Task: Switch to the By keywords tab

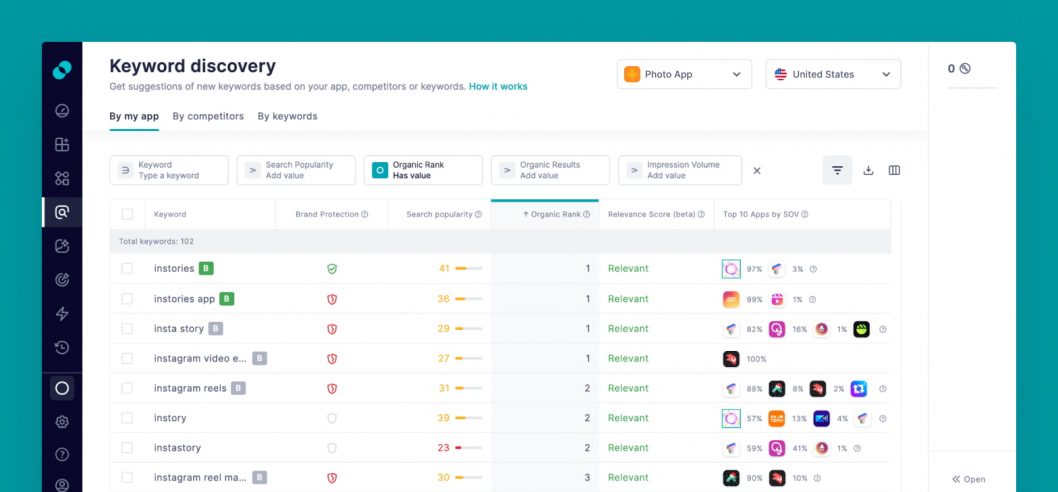Action: click(287, 116)
